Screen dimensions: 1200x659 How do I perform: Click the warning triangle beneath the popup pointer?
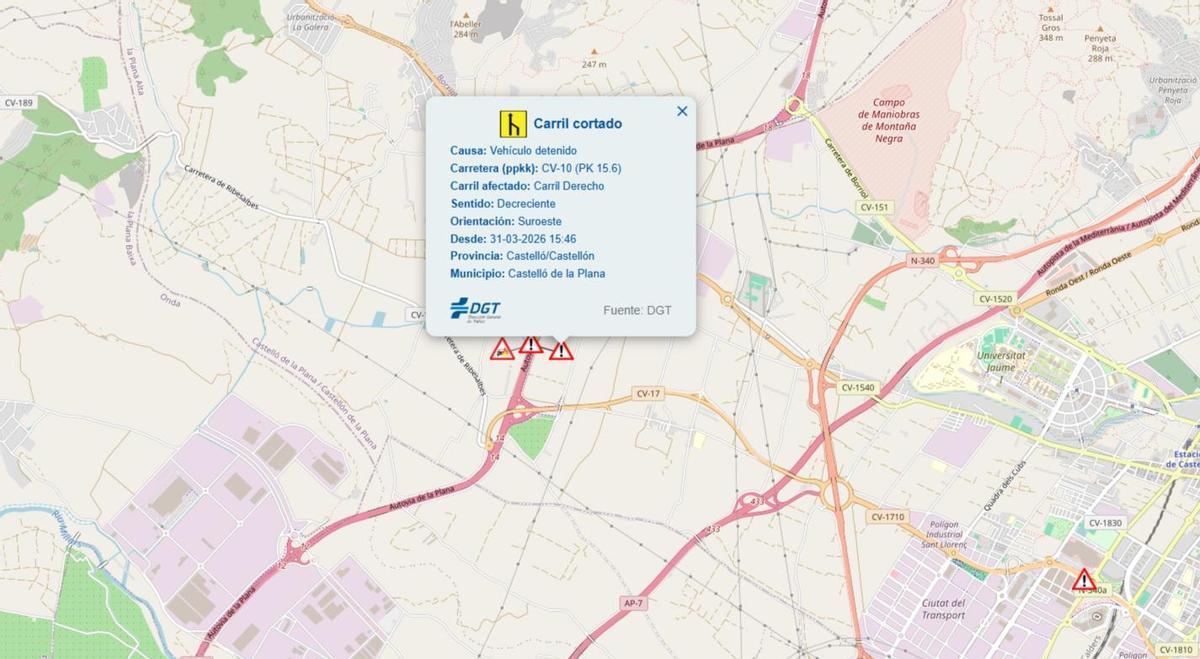click(561, 351)
